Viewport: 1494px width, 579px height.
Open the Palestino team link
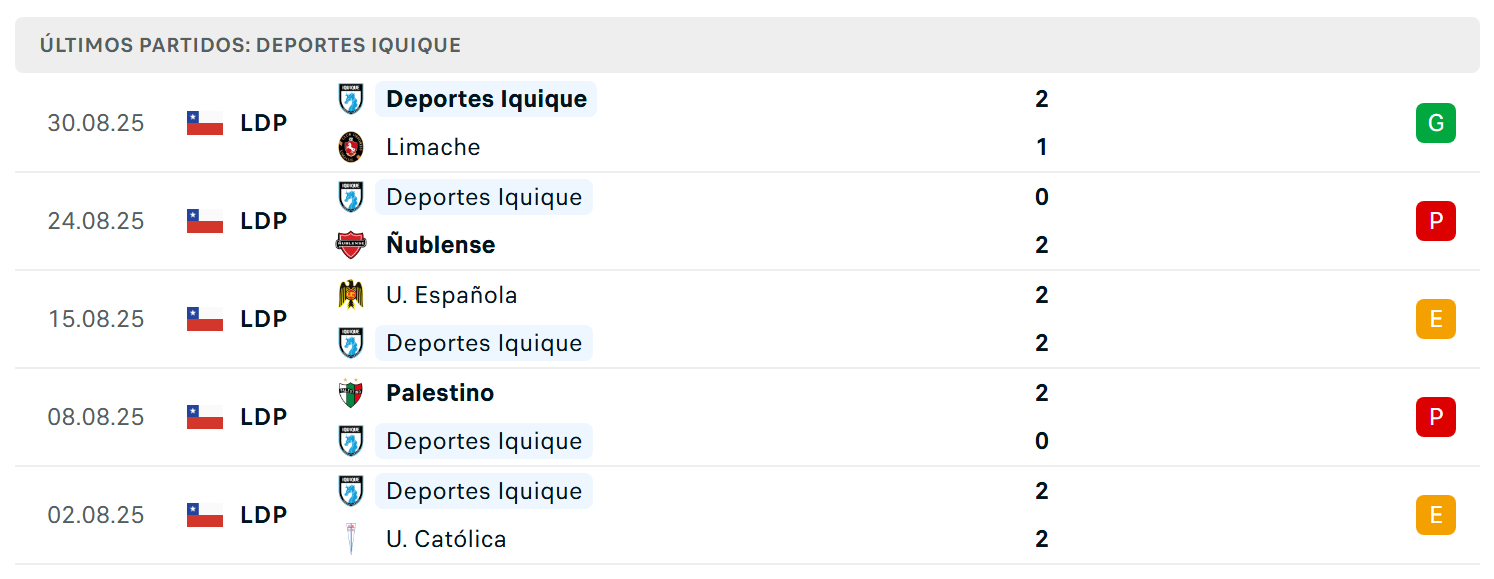click(440, 393)
